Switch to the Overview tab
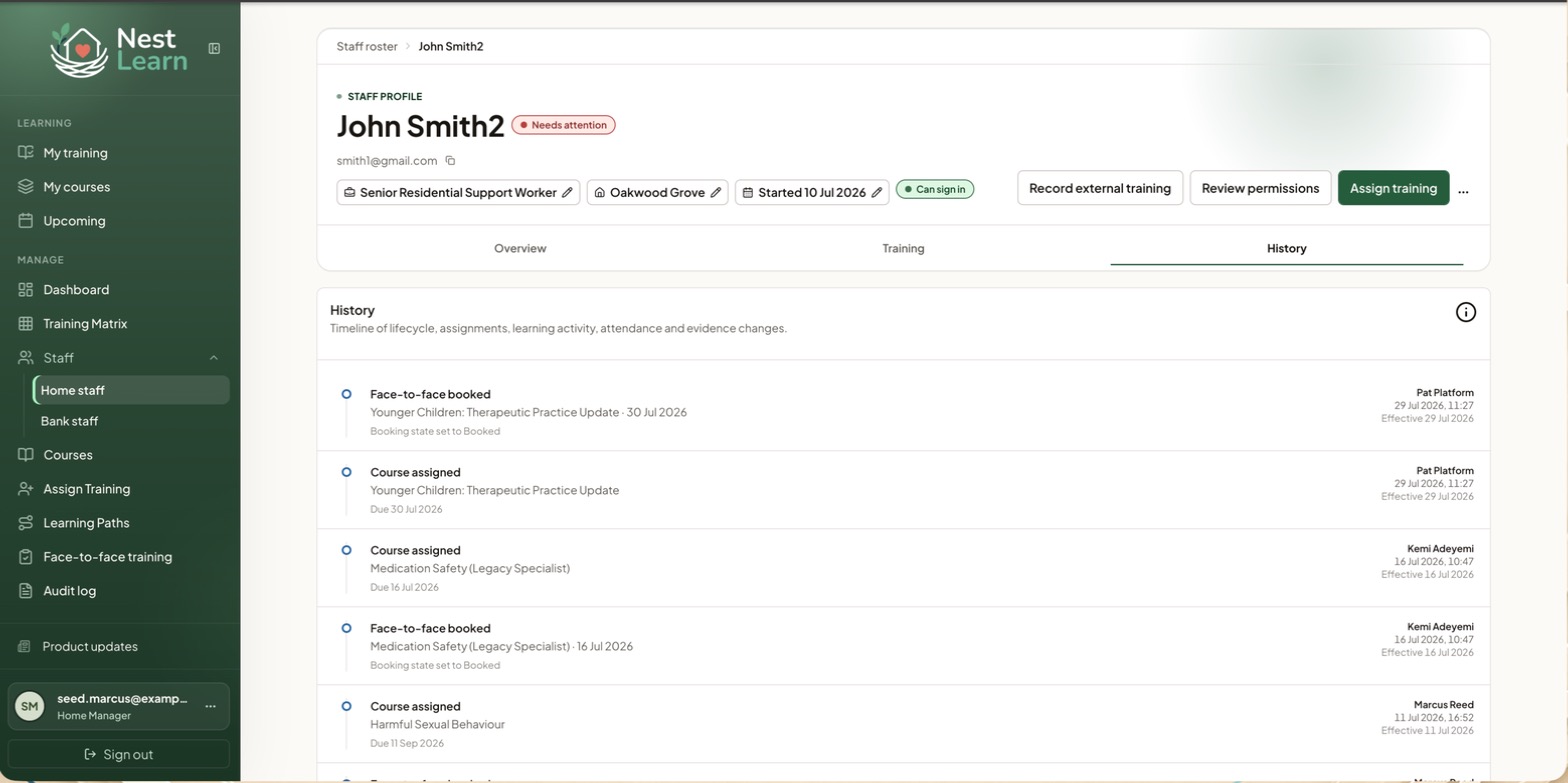The width and height of the screenshot is (1568, 783). [x=520, y=248]
